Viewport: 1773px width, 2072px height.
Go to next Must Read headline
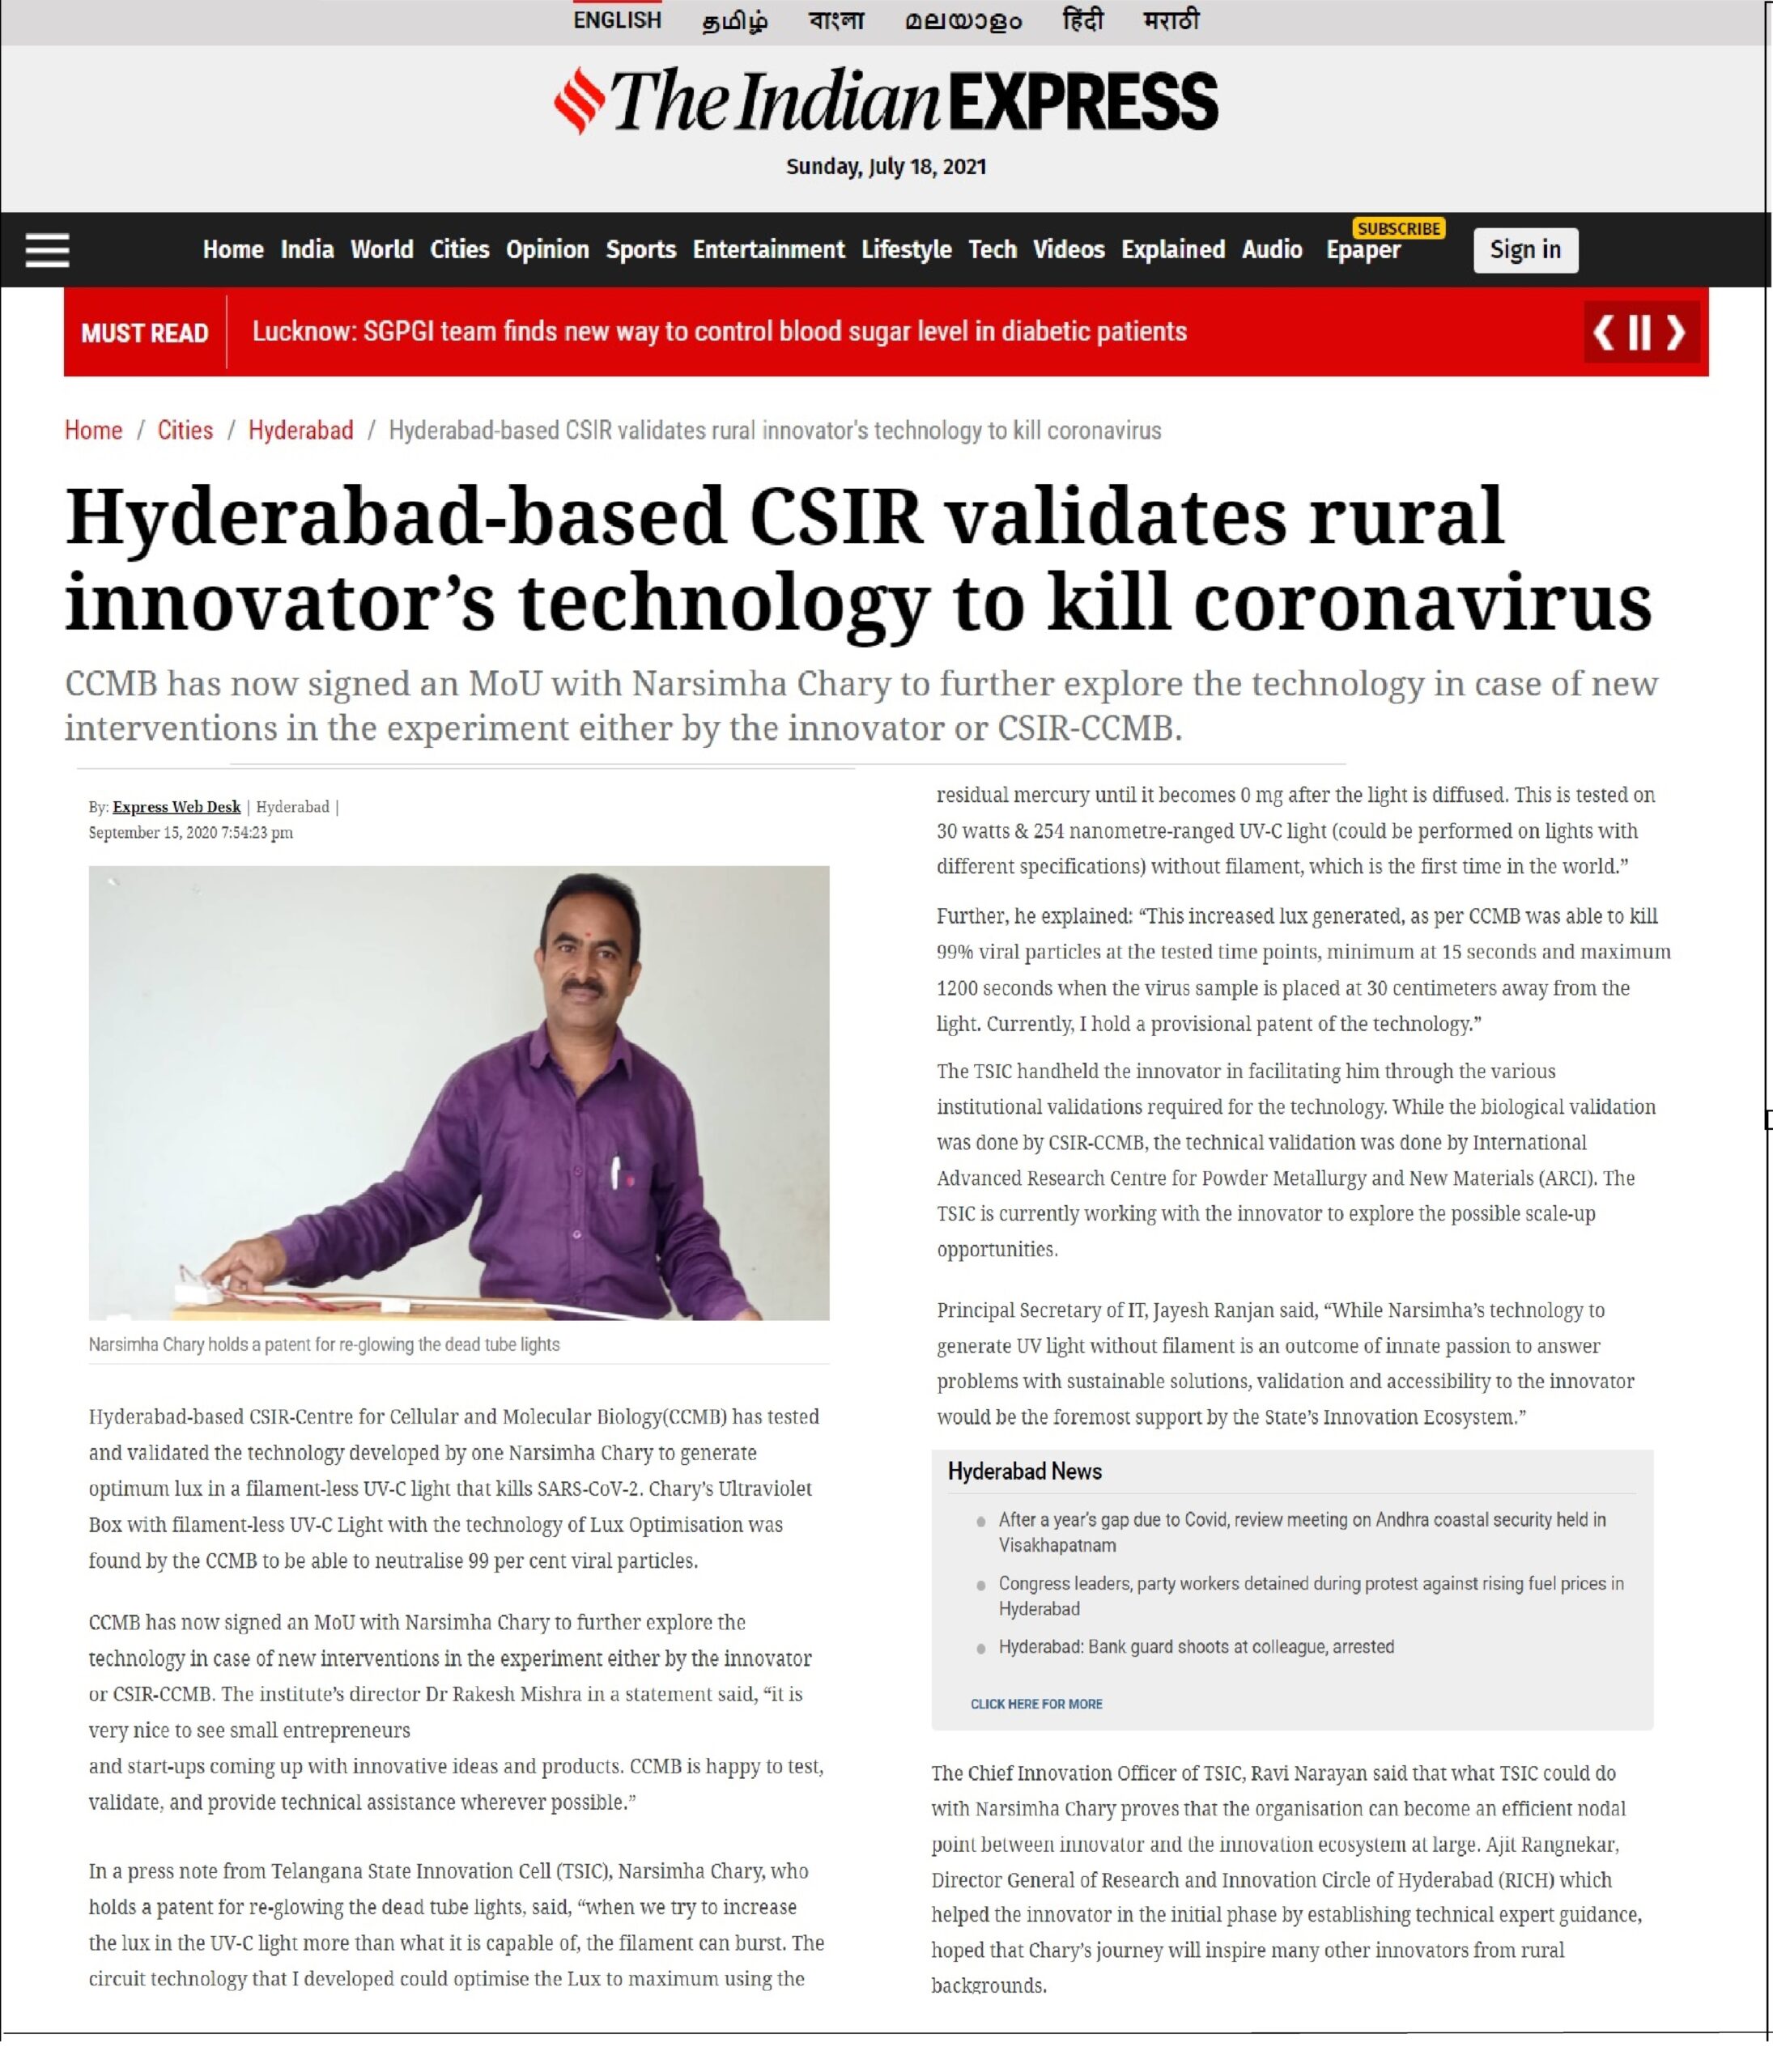(1676, 332)
